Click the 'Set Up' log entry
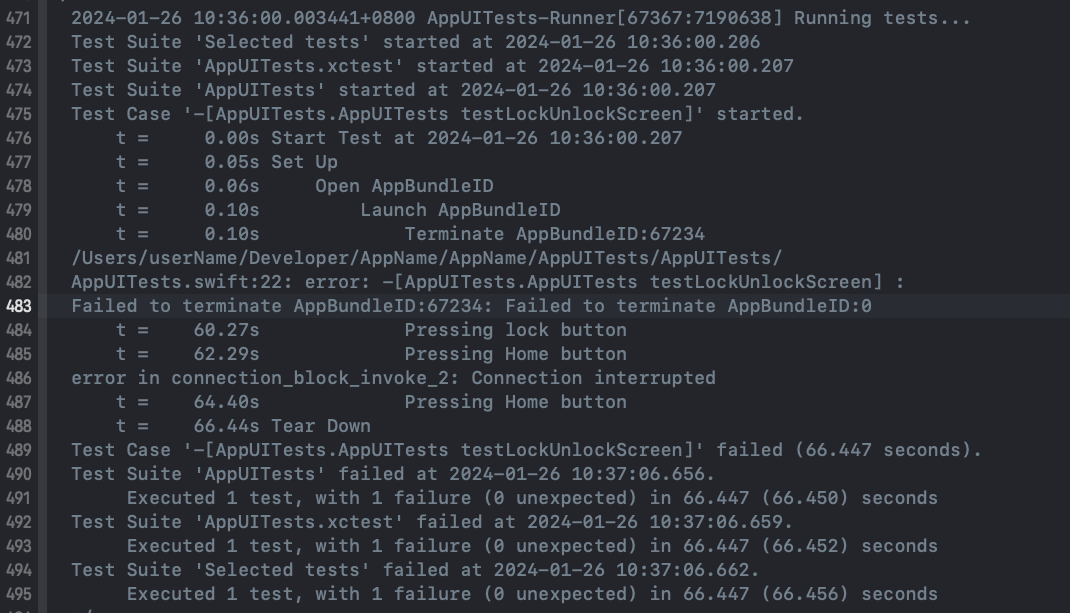1070x613 pixels. [x=304, y=162]
